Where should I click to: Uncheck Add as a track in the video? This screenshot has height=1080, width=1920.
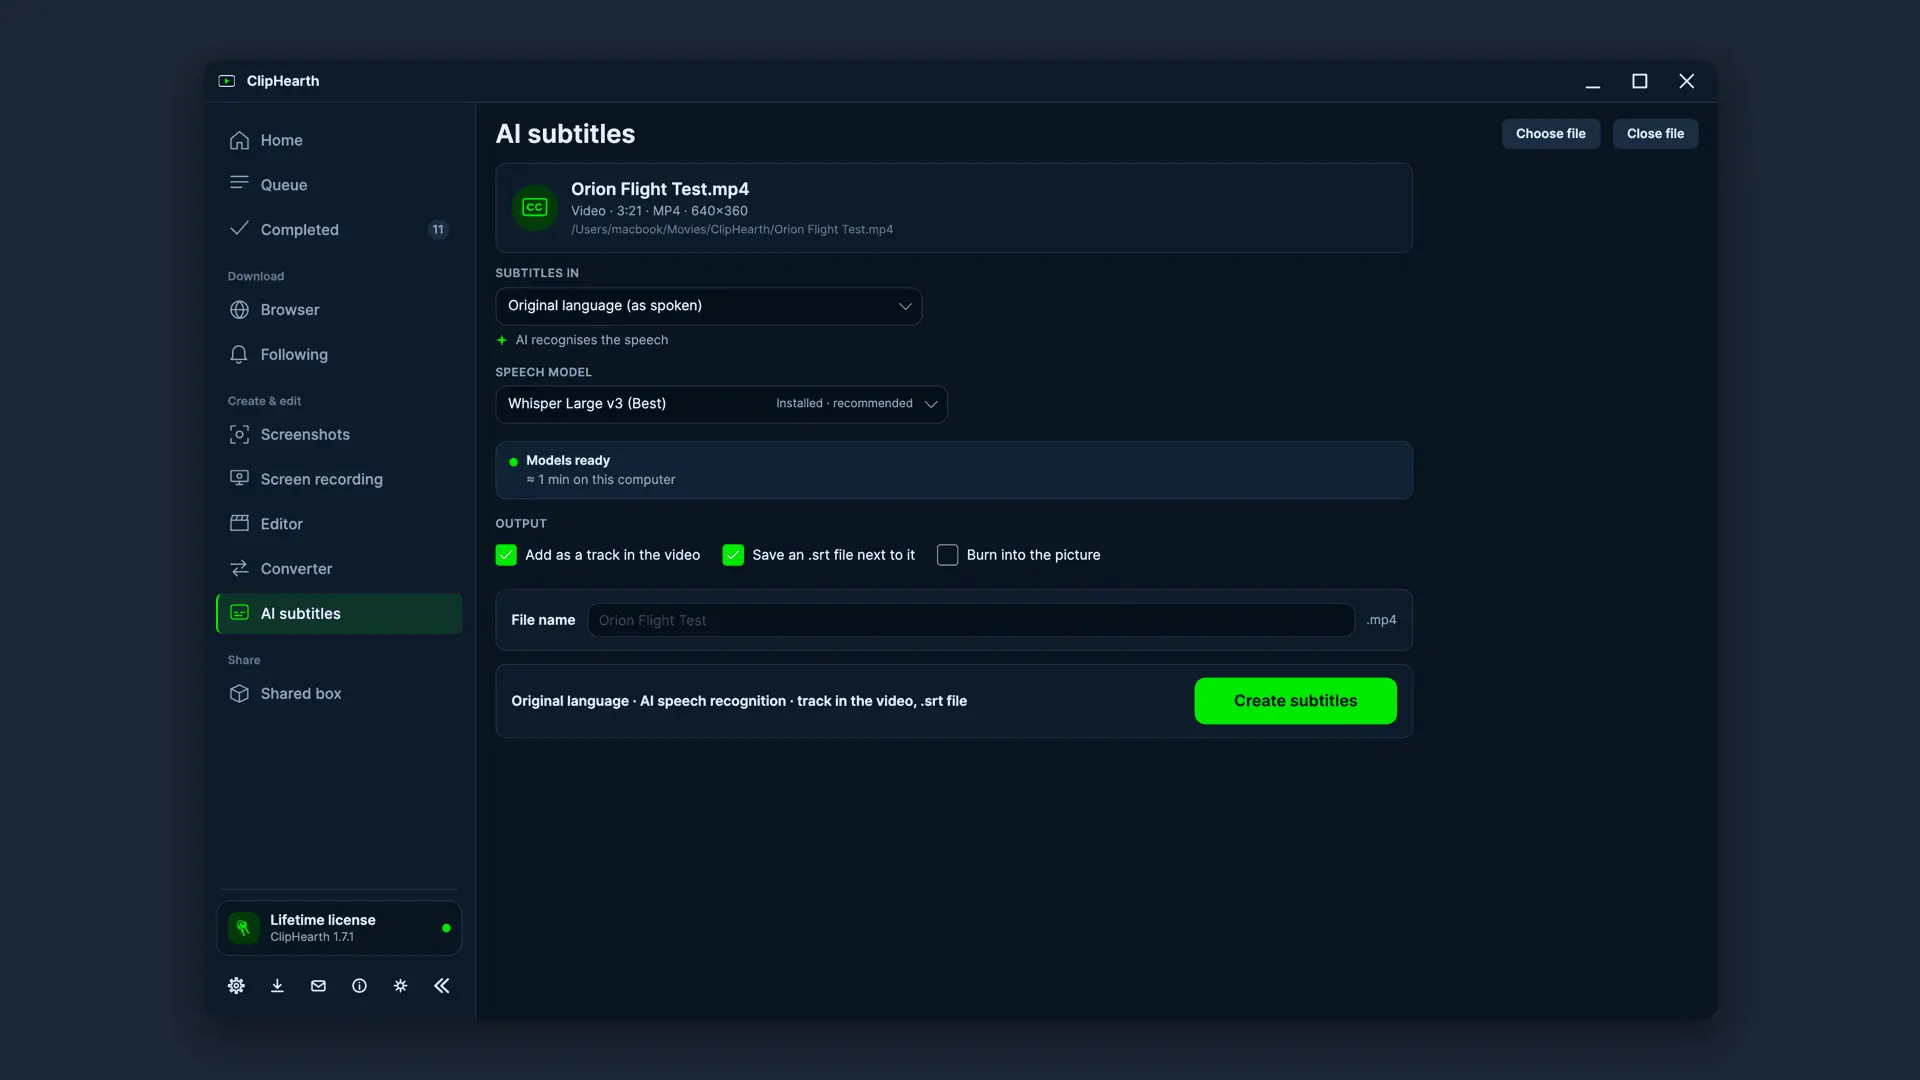click(x=506, y=555)
